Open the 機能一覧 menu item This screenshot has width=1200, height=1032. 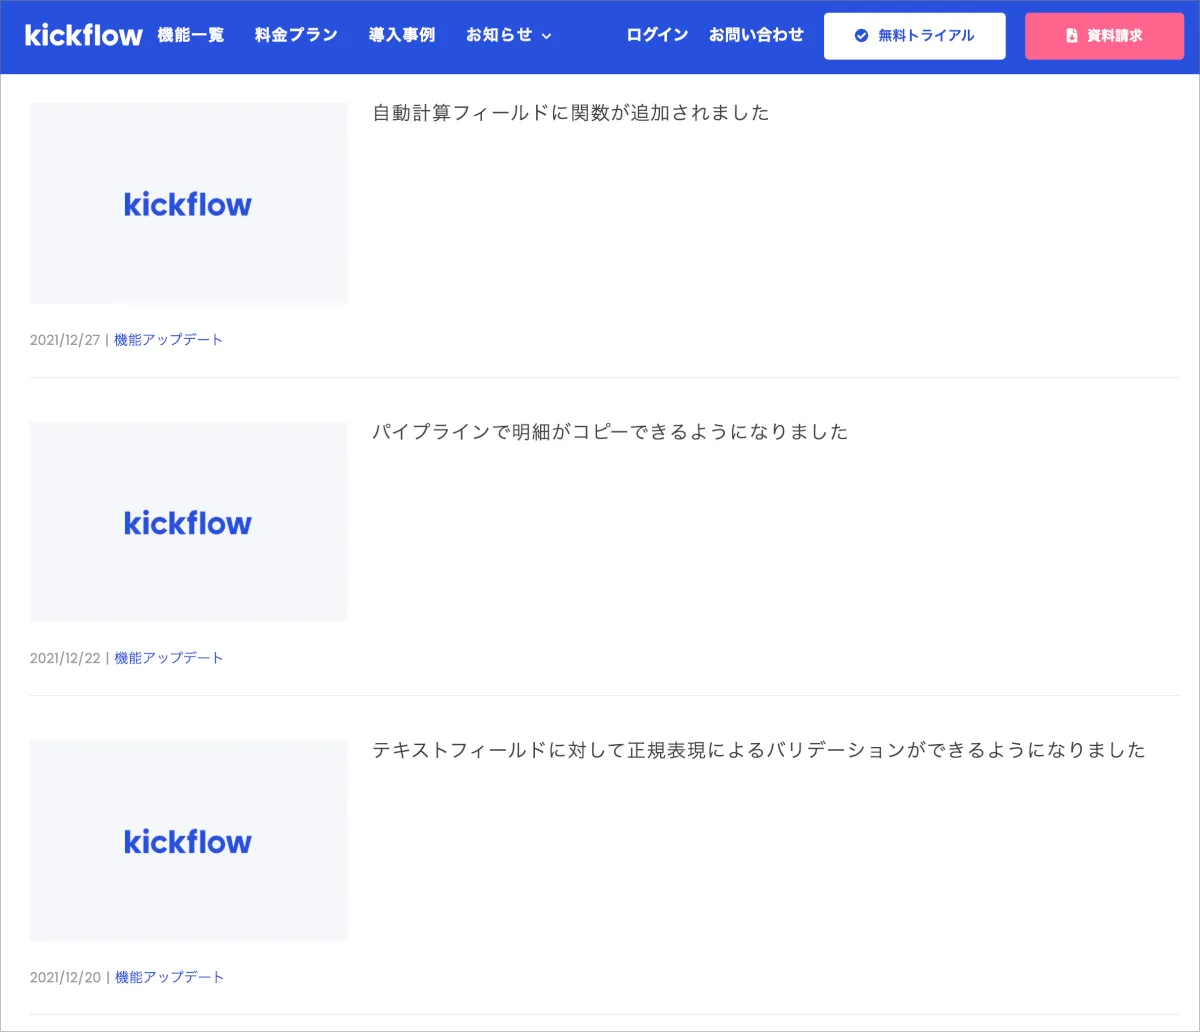(191, 35)
